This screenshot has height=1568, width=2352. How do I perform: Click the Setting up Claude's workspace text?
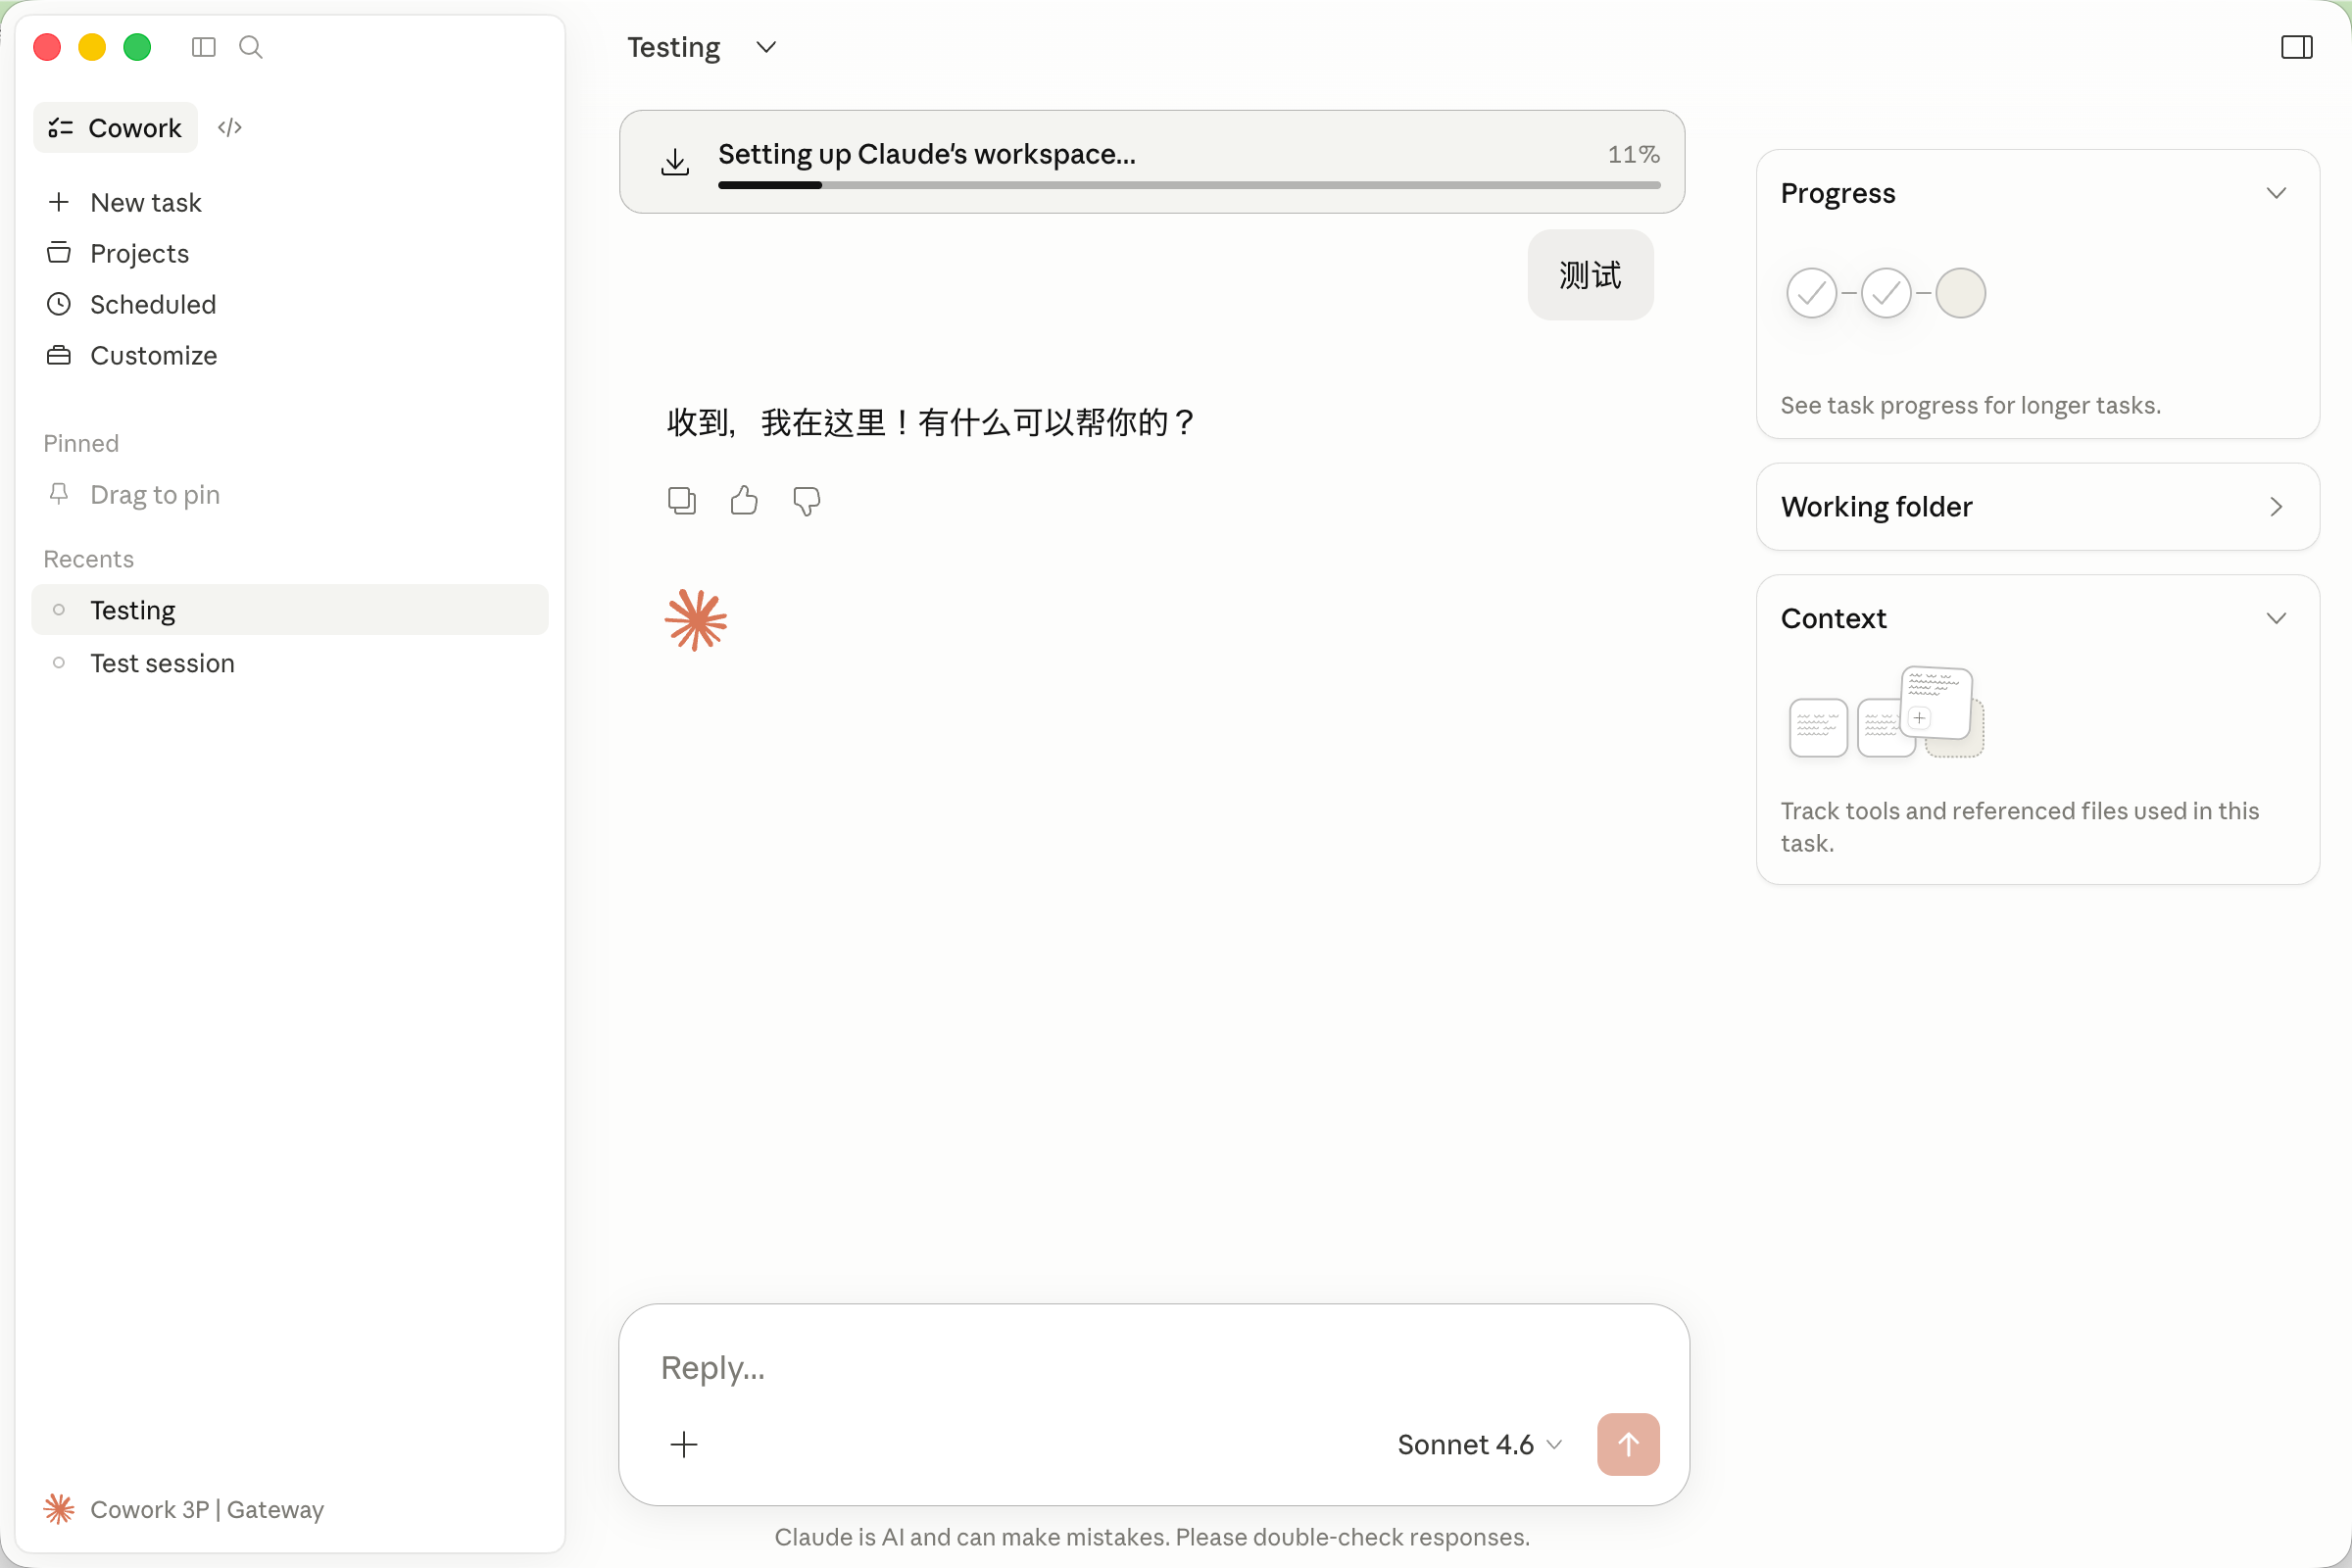click(926, 154)
